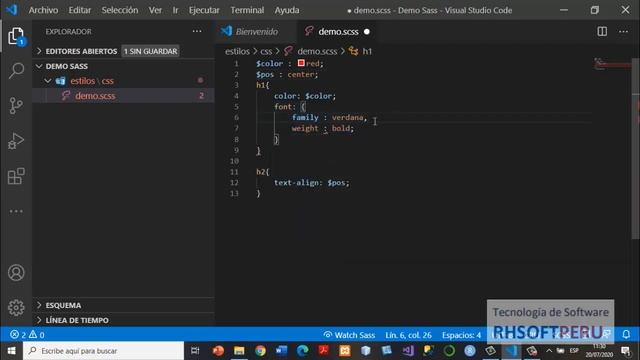Open the red color swatch picker
The width and height of the screenshot is (640, 360).
(301, 63)
